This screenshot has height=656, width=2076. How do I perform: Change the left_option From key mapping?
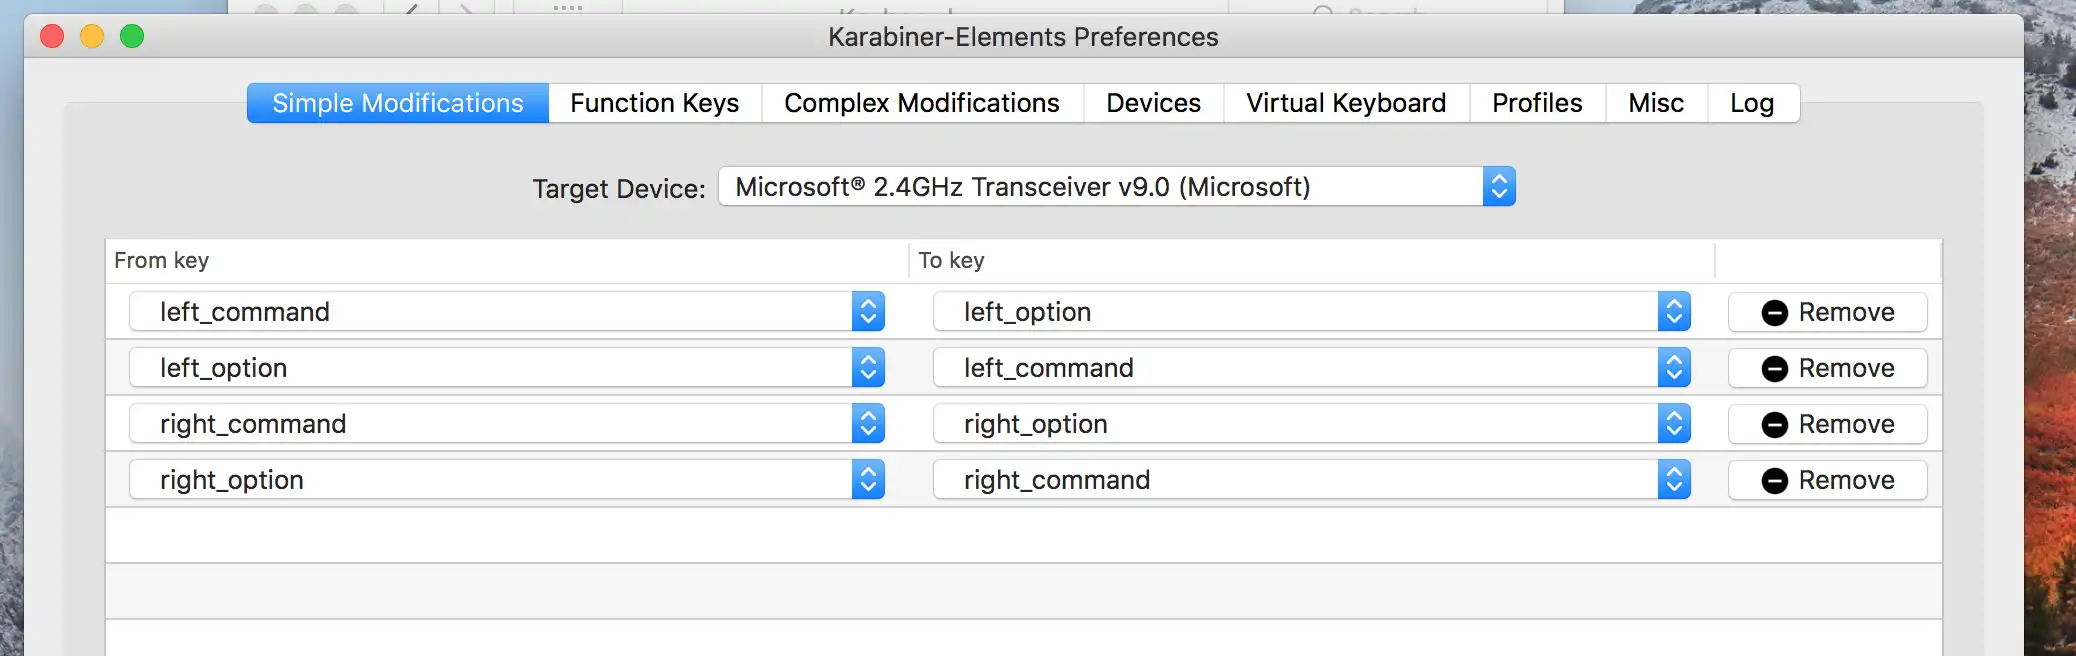click(868, 367)
